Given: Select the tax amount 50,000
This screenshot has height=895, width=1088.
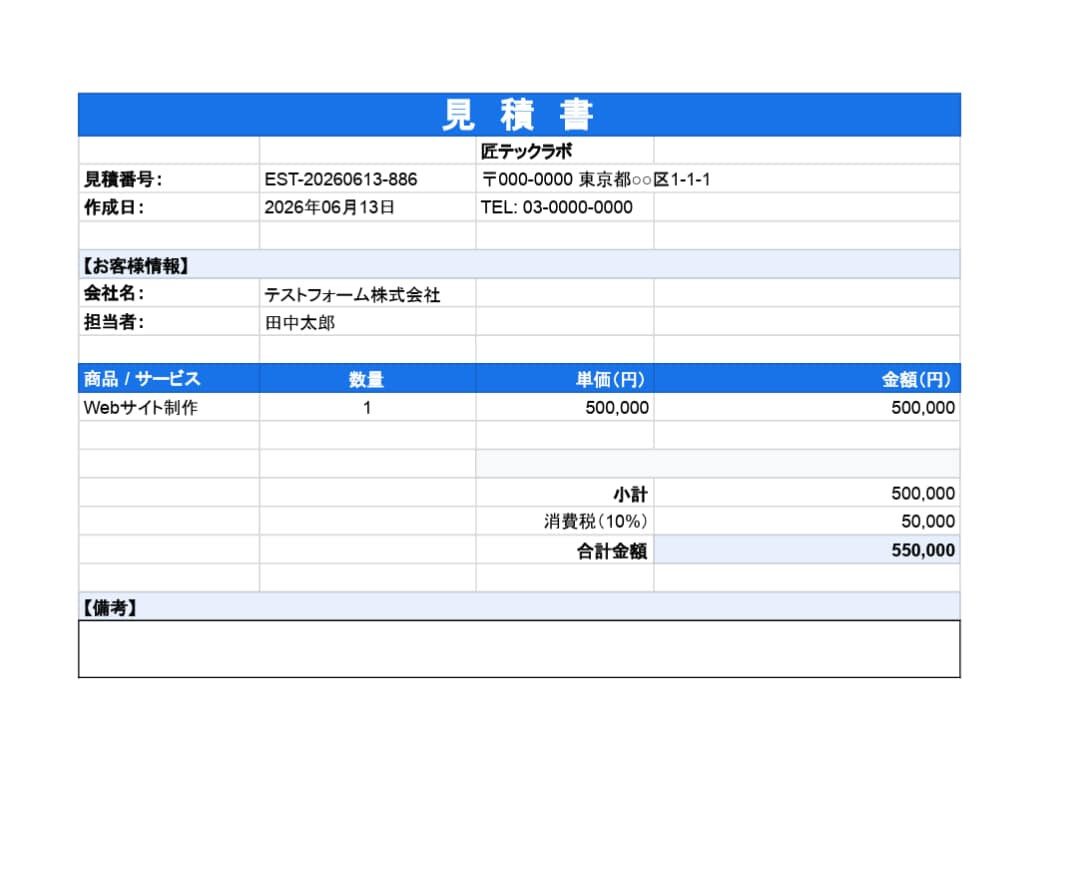Looking at the screenshot, I should click(x=928, y=522).
